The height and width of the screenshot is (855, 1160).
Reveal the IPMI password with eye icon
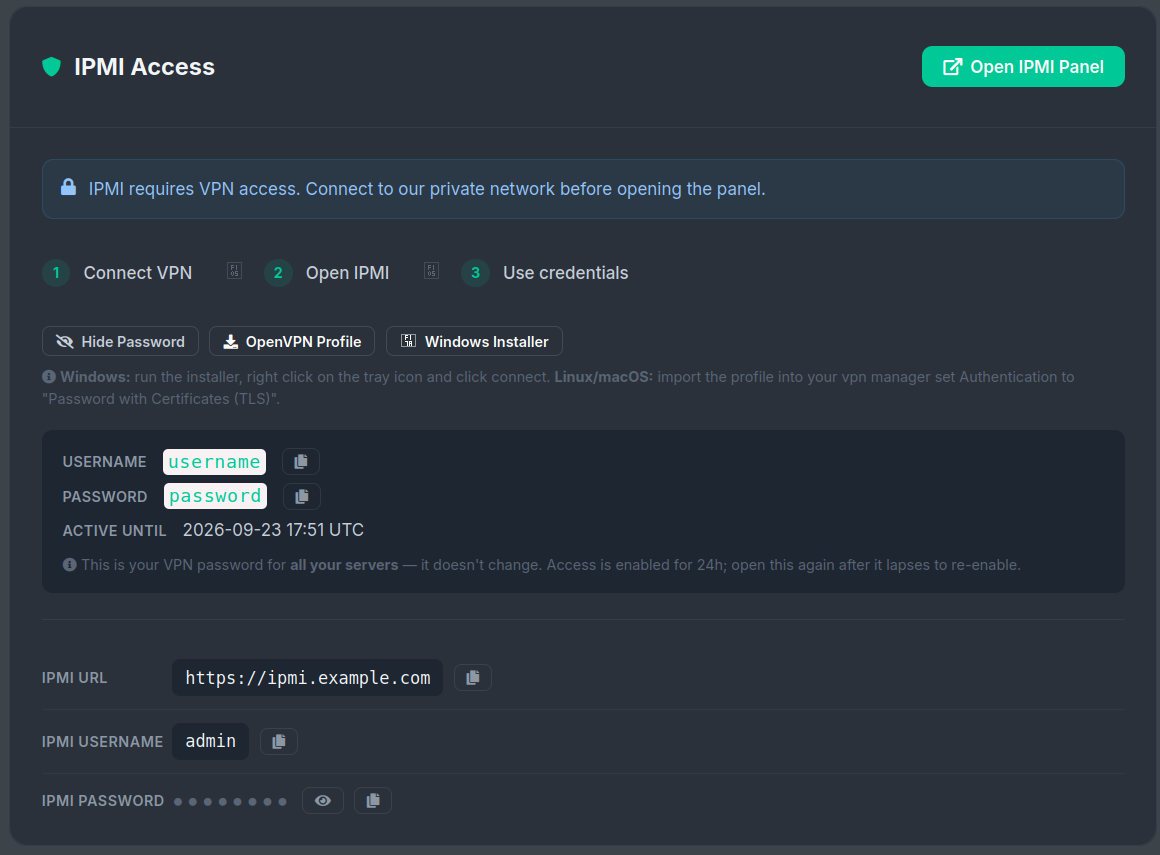click(x=323, y=801)
